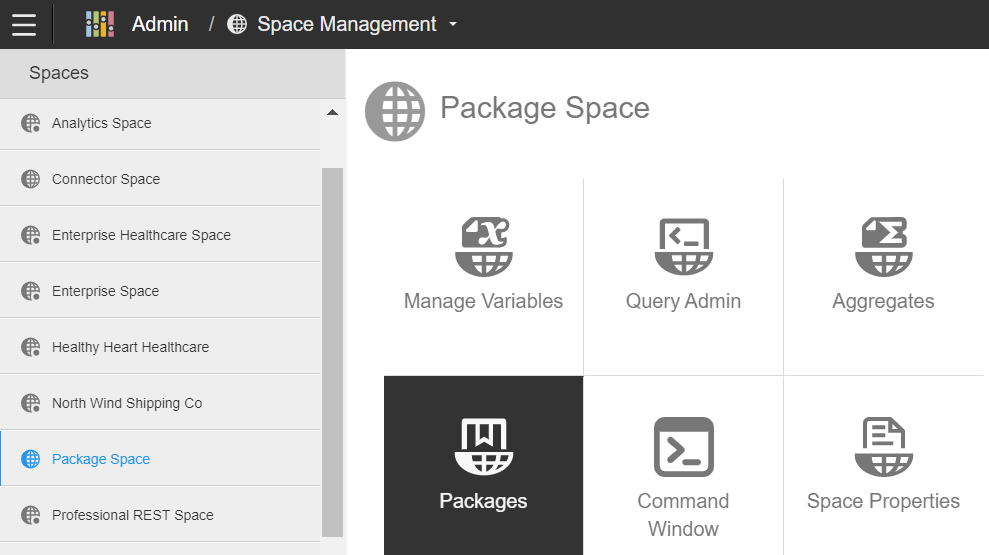Launch the Command Window terminal icon

point(684,447)
